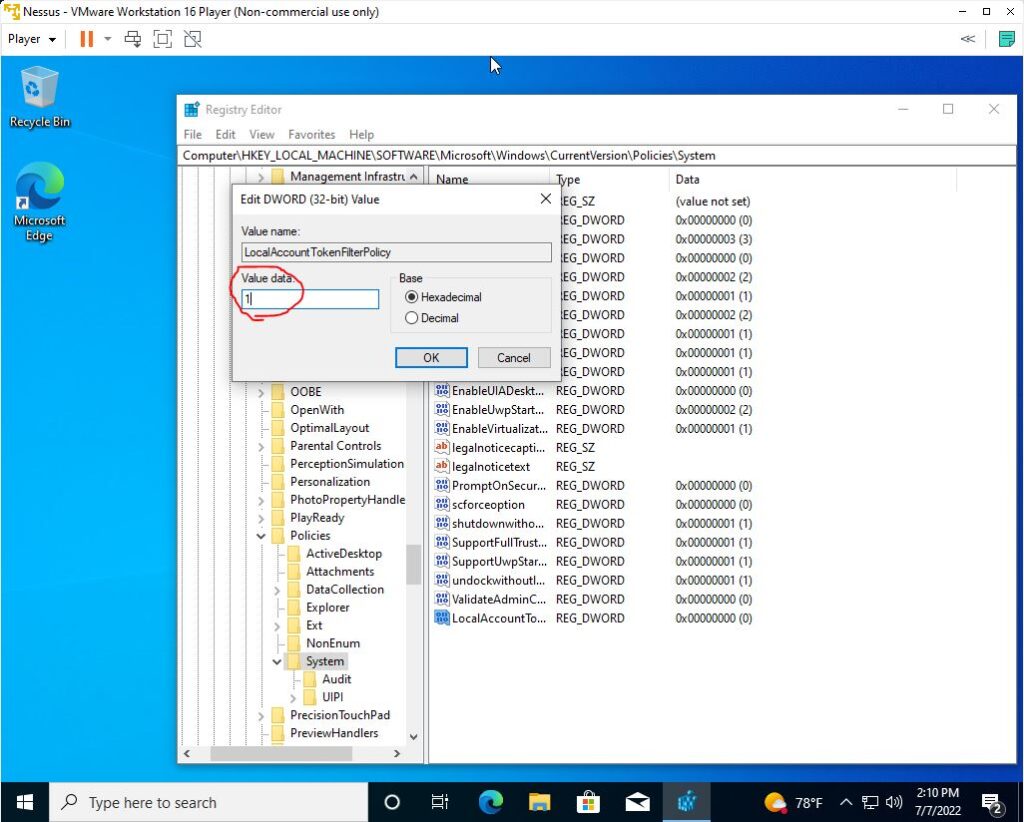Collapse the Policies tree node

(x=261, y=536)
